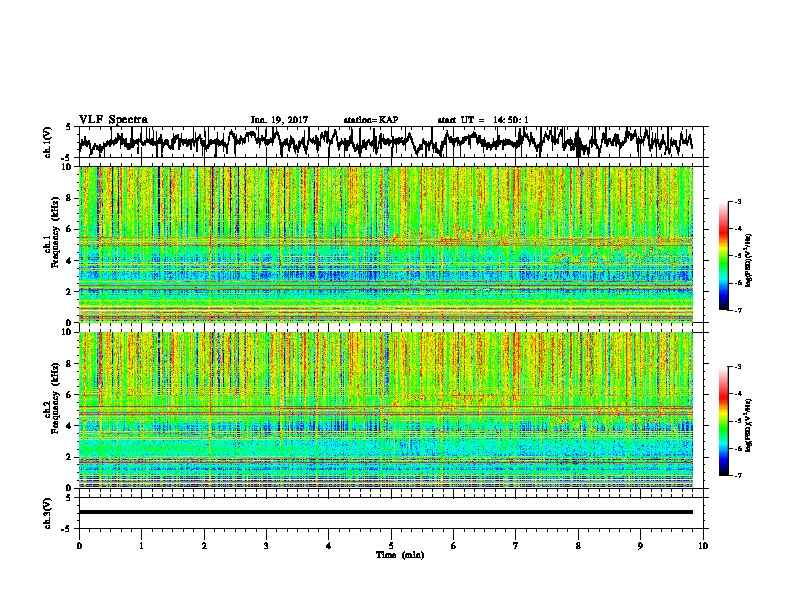Viewport: 792px width, 612px height.
Task: Click inside the ch.2 spectrogram panel
Action: (386, 410)
